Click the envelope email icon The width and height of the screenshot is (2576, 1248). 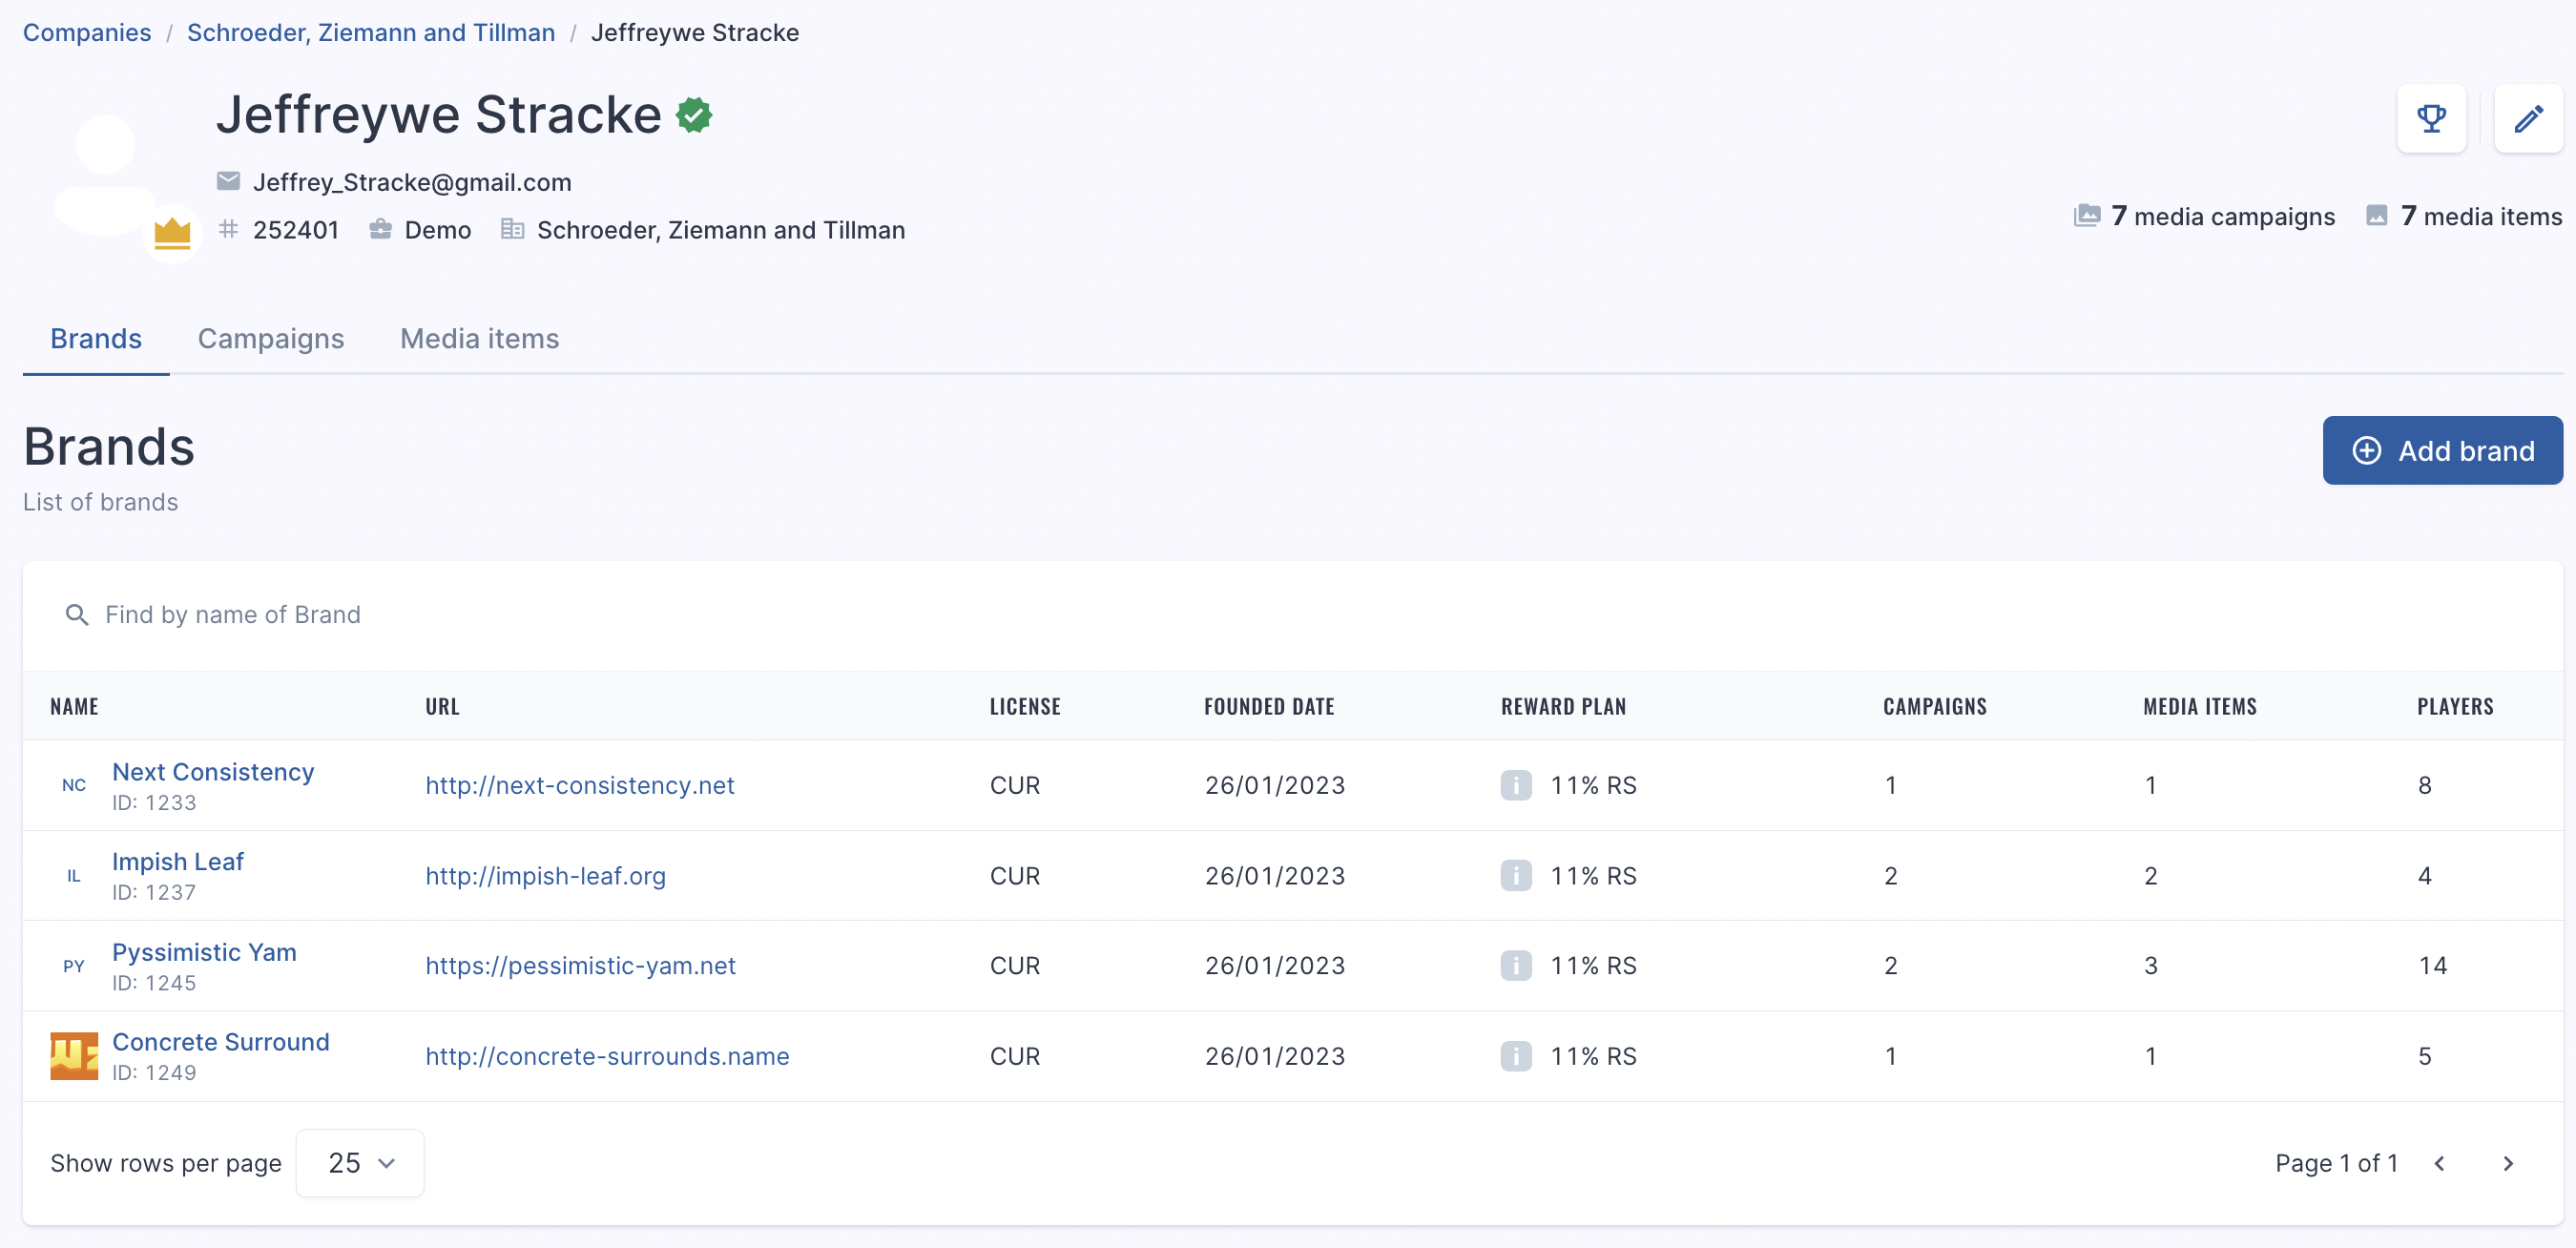[x=228, y=181]
